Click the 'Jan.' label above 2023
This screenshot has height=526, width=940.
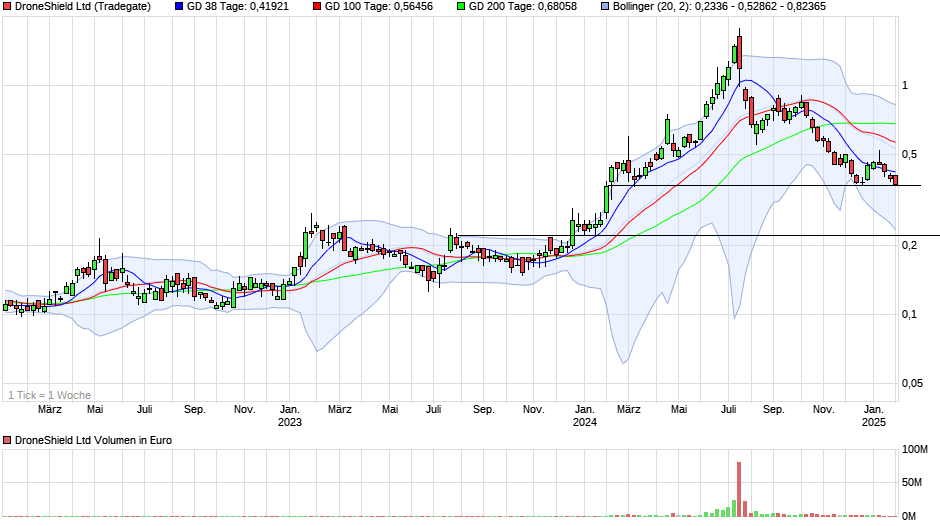(290, 410)
